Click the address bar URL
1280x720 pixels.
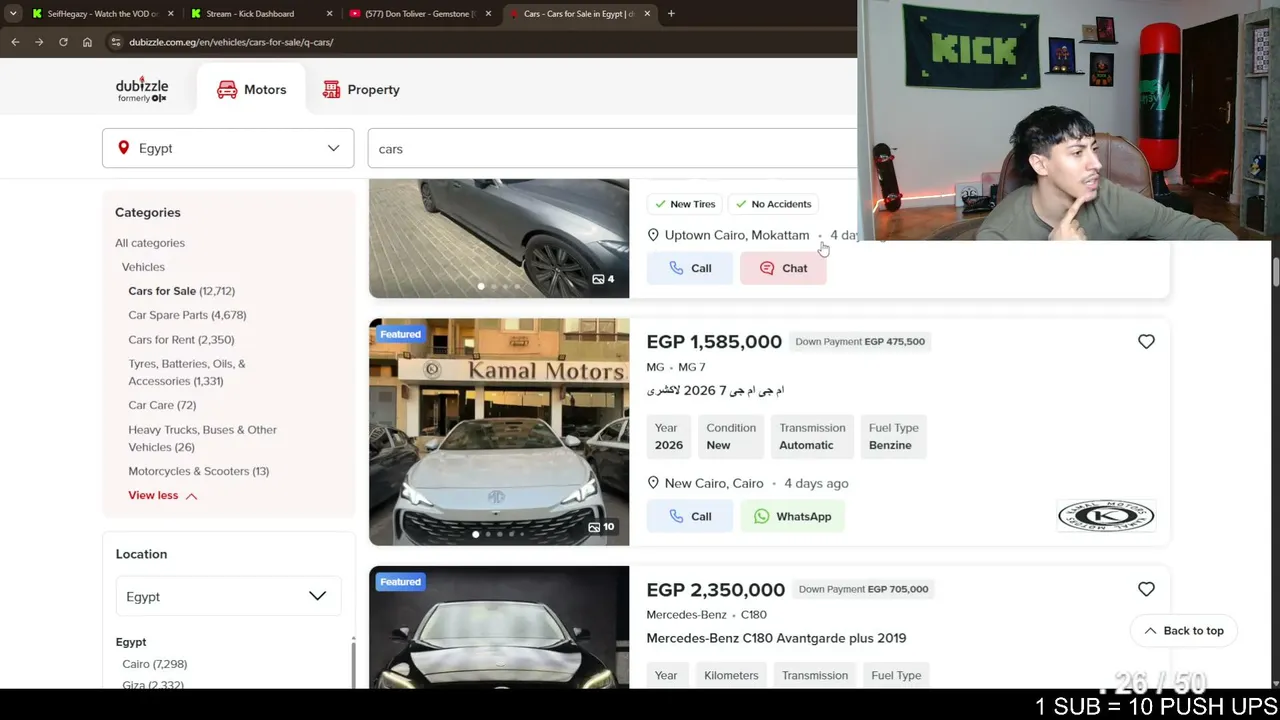click(x=231, y=42)
